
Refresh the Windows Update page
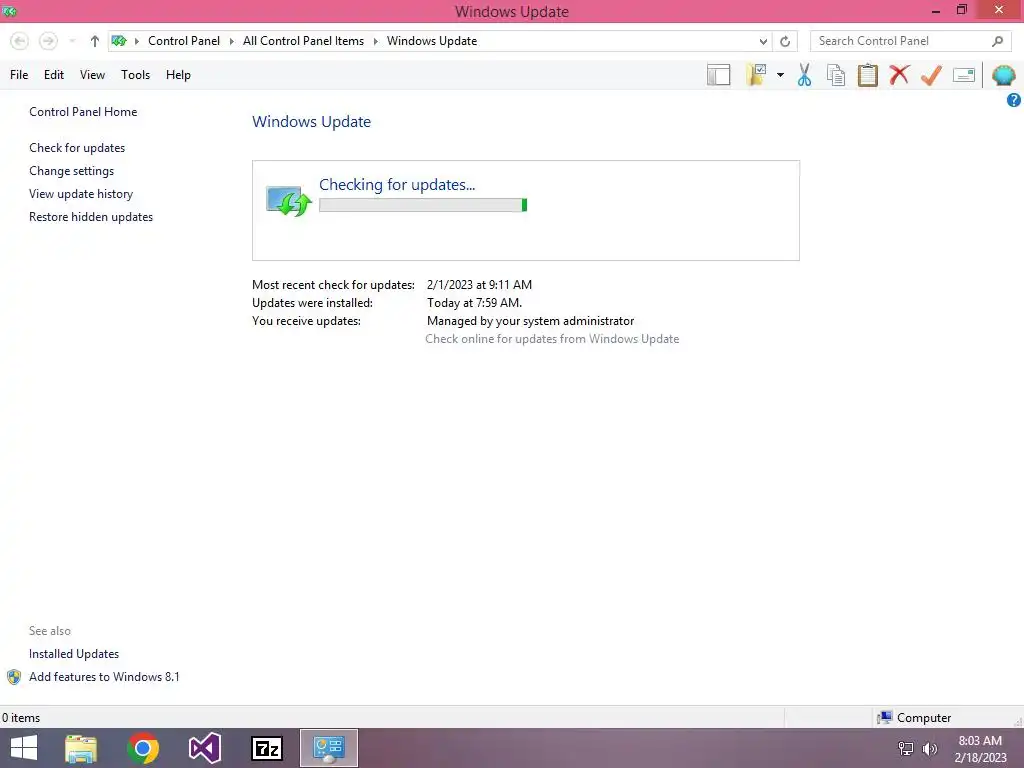pyautogui.click(x=785, y=41)
